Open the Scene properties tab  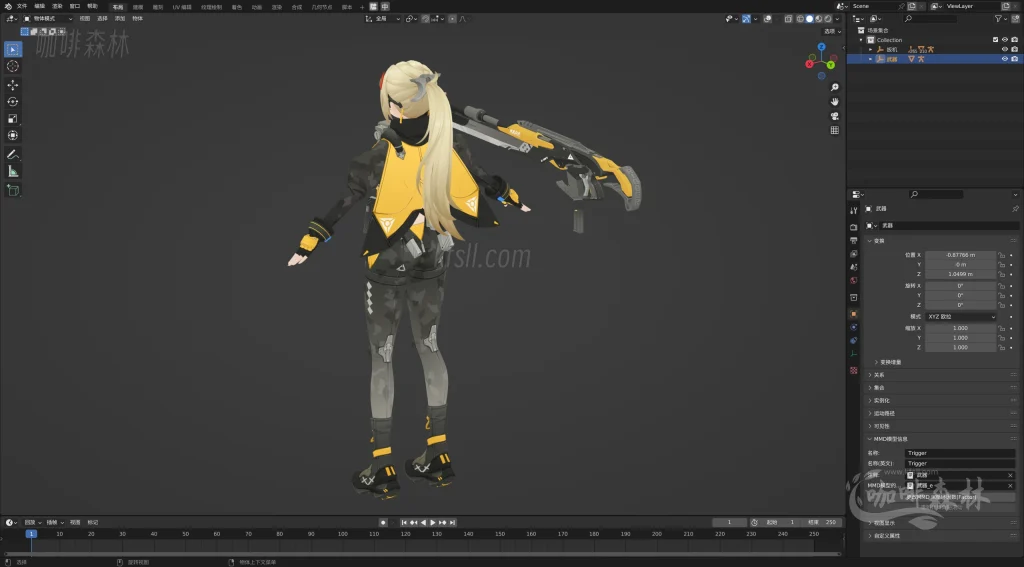coord(854,267)
